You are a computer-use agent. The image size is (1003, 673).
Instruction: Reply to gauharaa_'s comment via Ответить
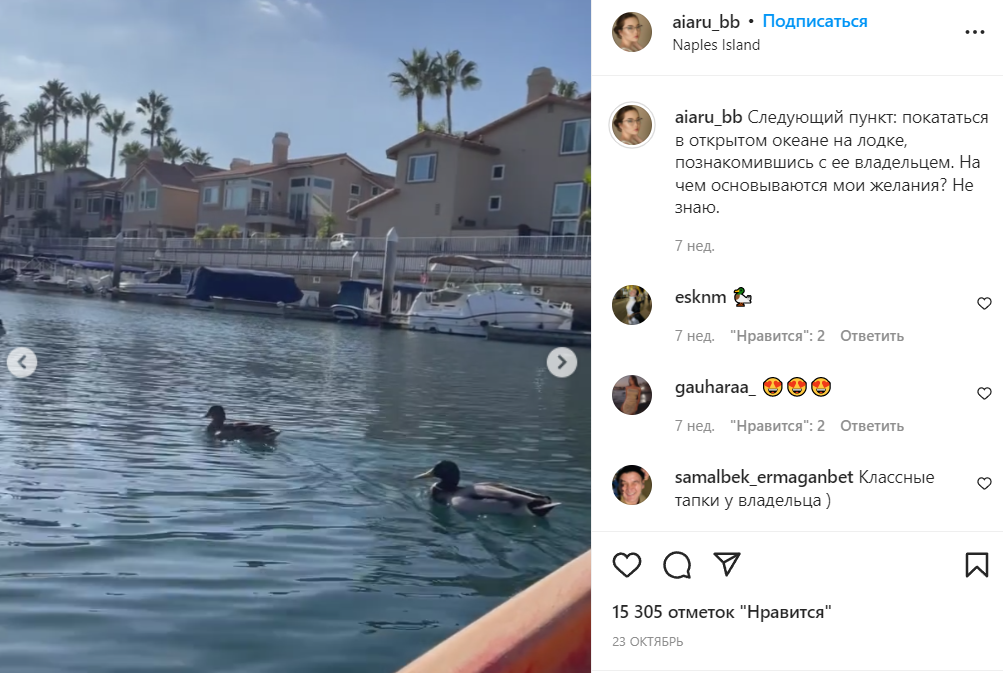tap(872, 426)
